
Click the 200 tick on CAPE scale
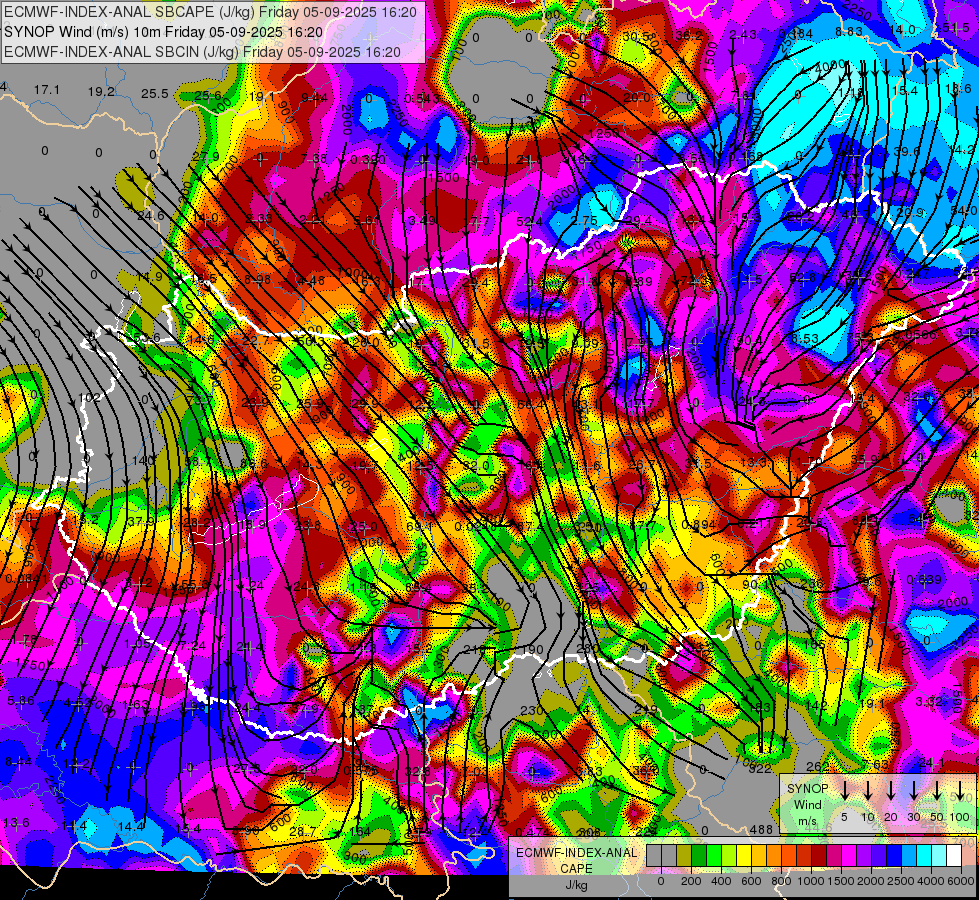[x=691, y=881]
